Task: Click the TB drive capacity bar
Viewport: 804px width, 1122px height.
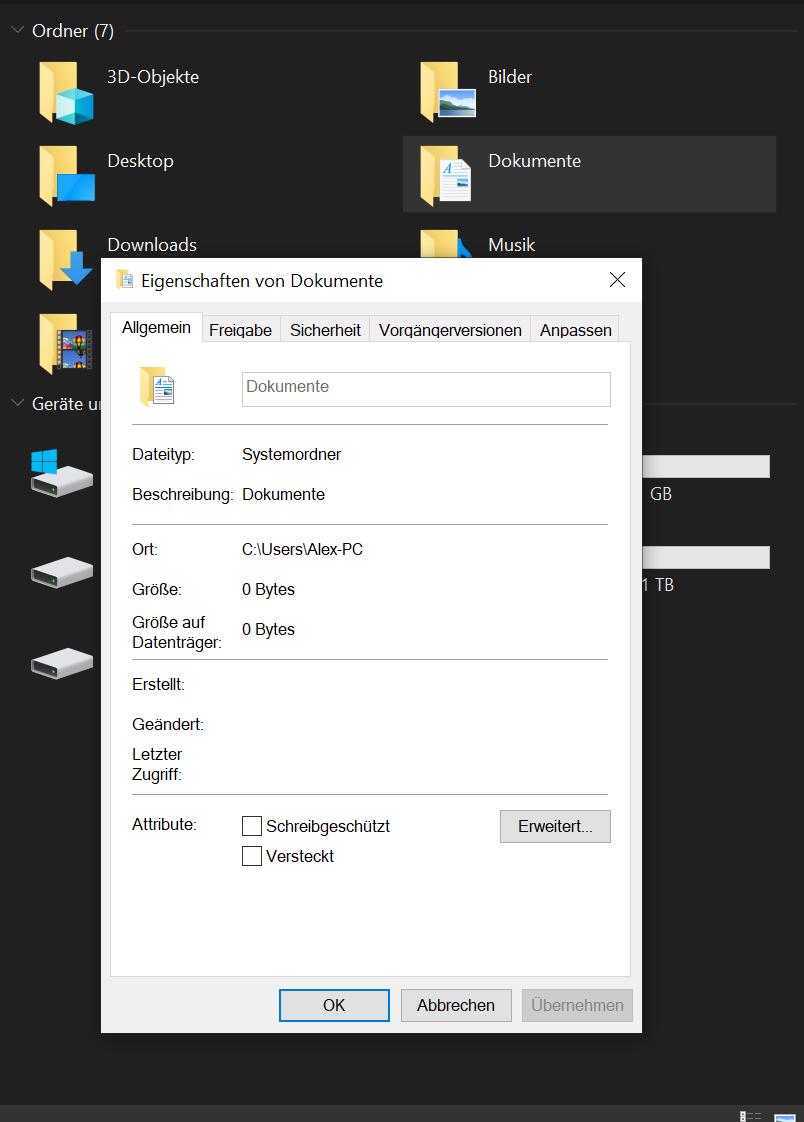Action: 706,557
